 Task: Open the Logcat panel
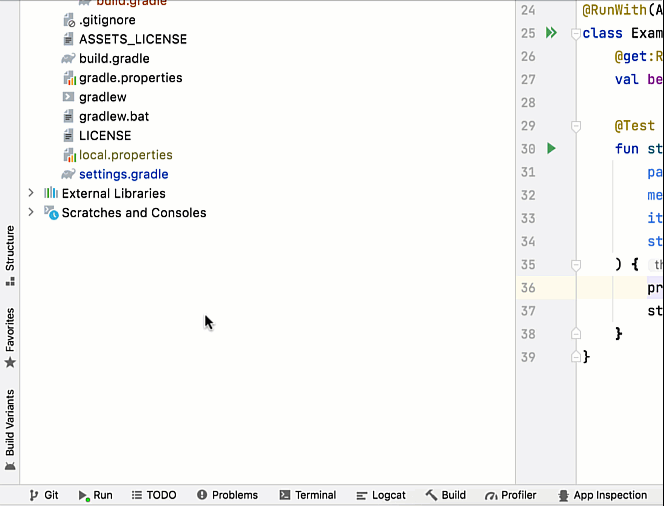[380, 495]
